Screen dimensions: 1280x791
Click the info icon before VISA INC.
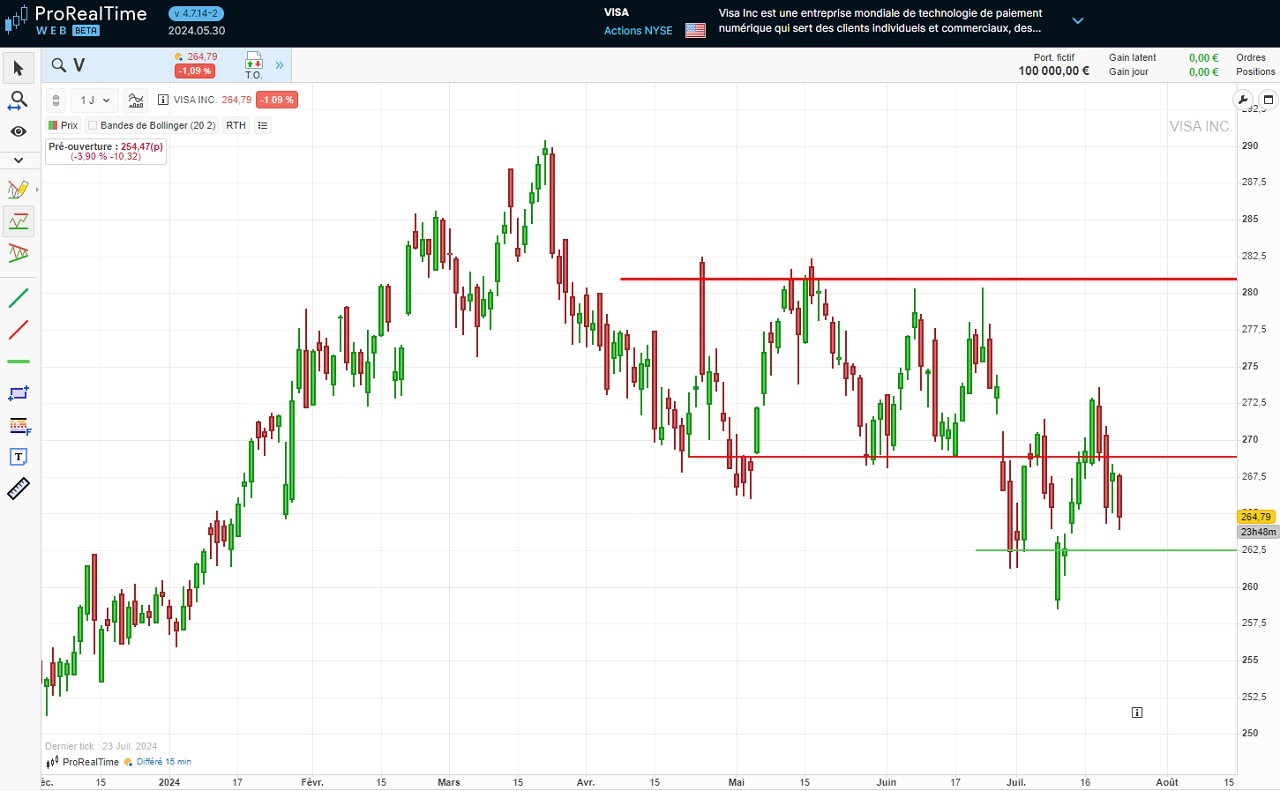click(x=163, y=100)
